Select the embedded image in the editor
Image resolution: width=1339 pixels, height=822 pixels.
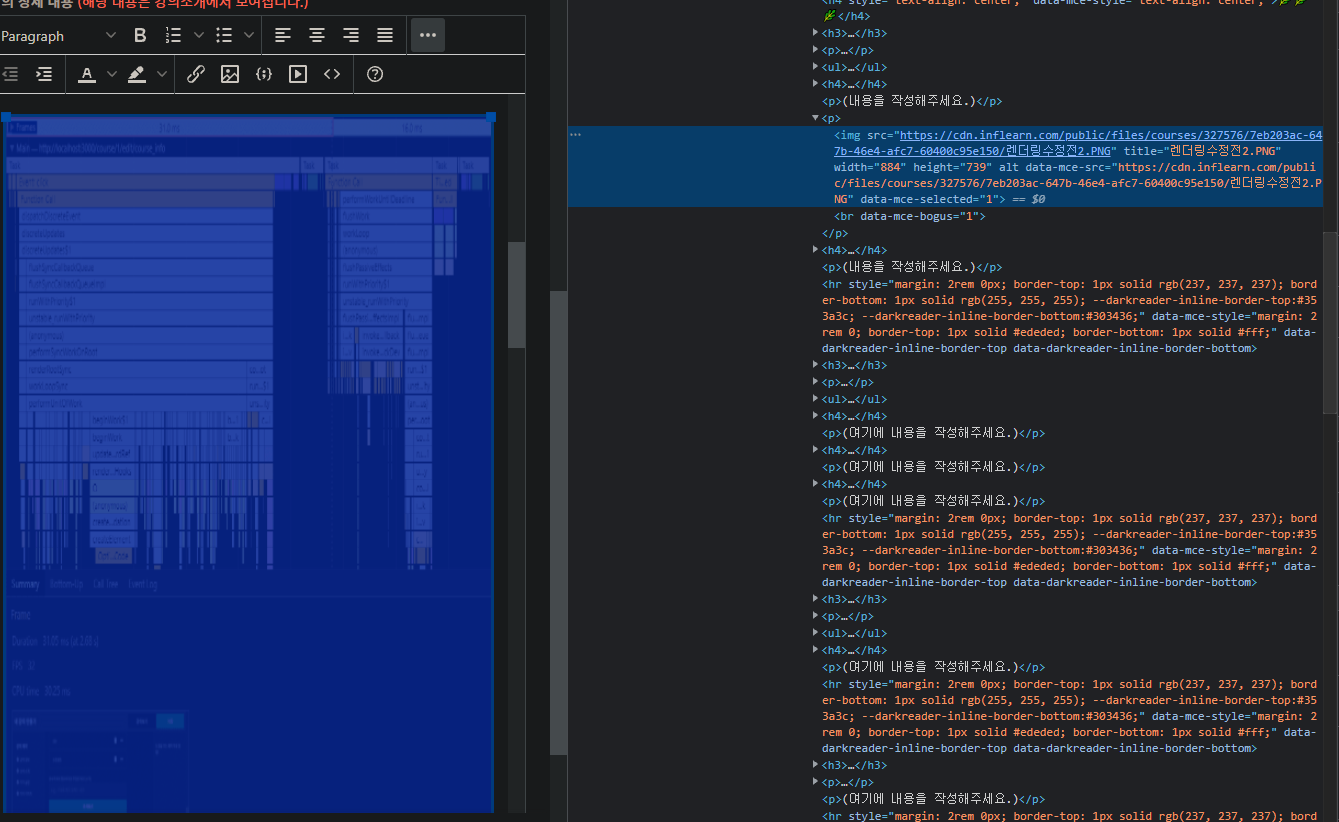pos(248,460)
